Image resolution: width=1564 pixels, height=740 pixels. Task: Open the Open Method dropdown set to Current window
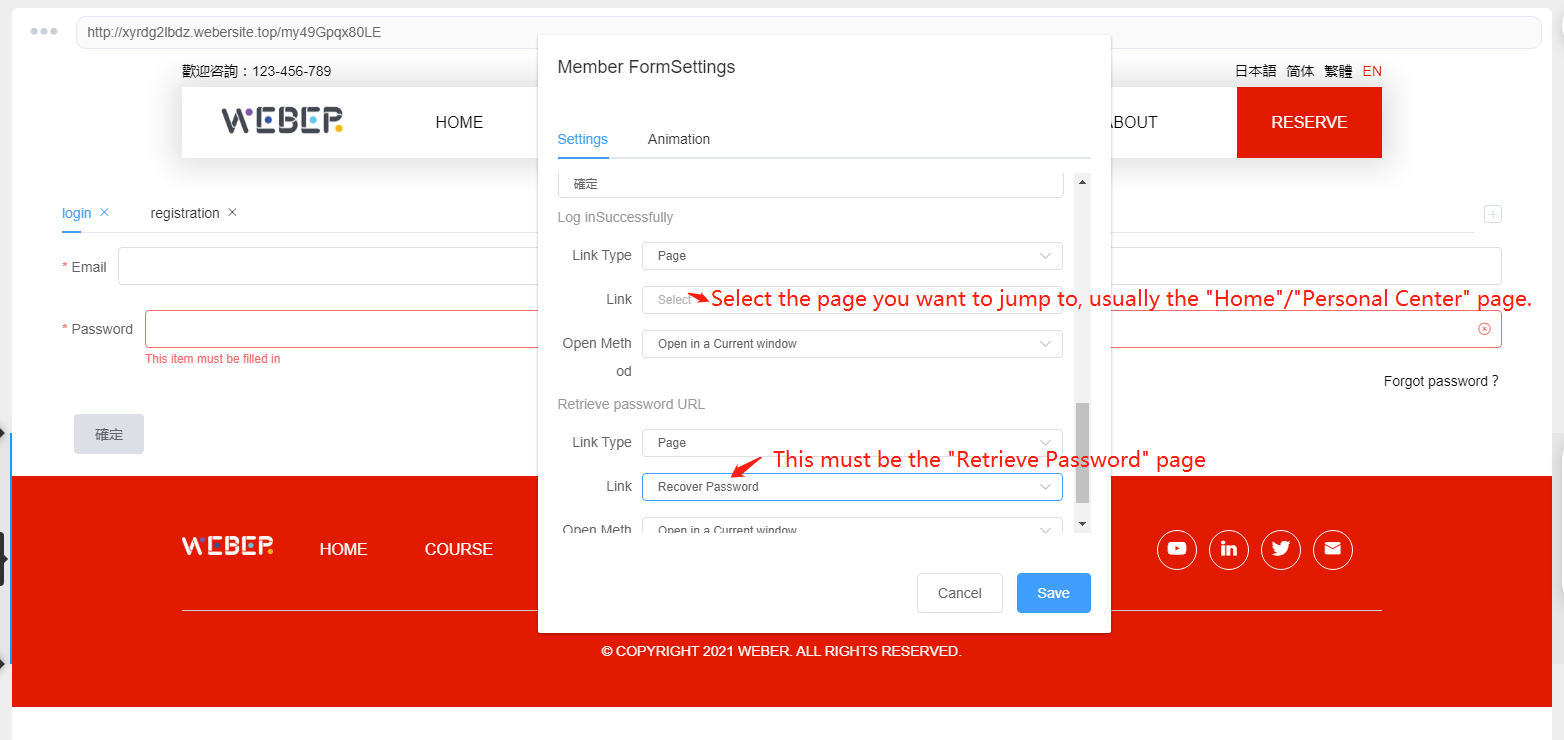(851, 344)
